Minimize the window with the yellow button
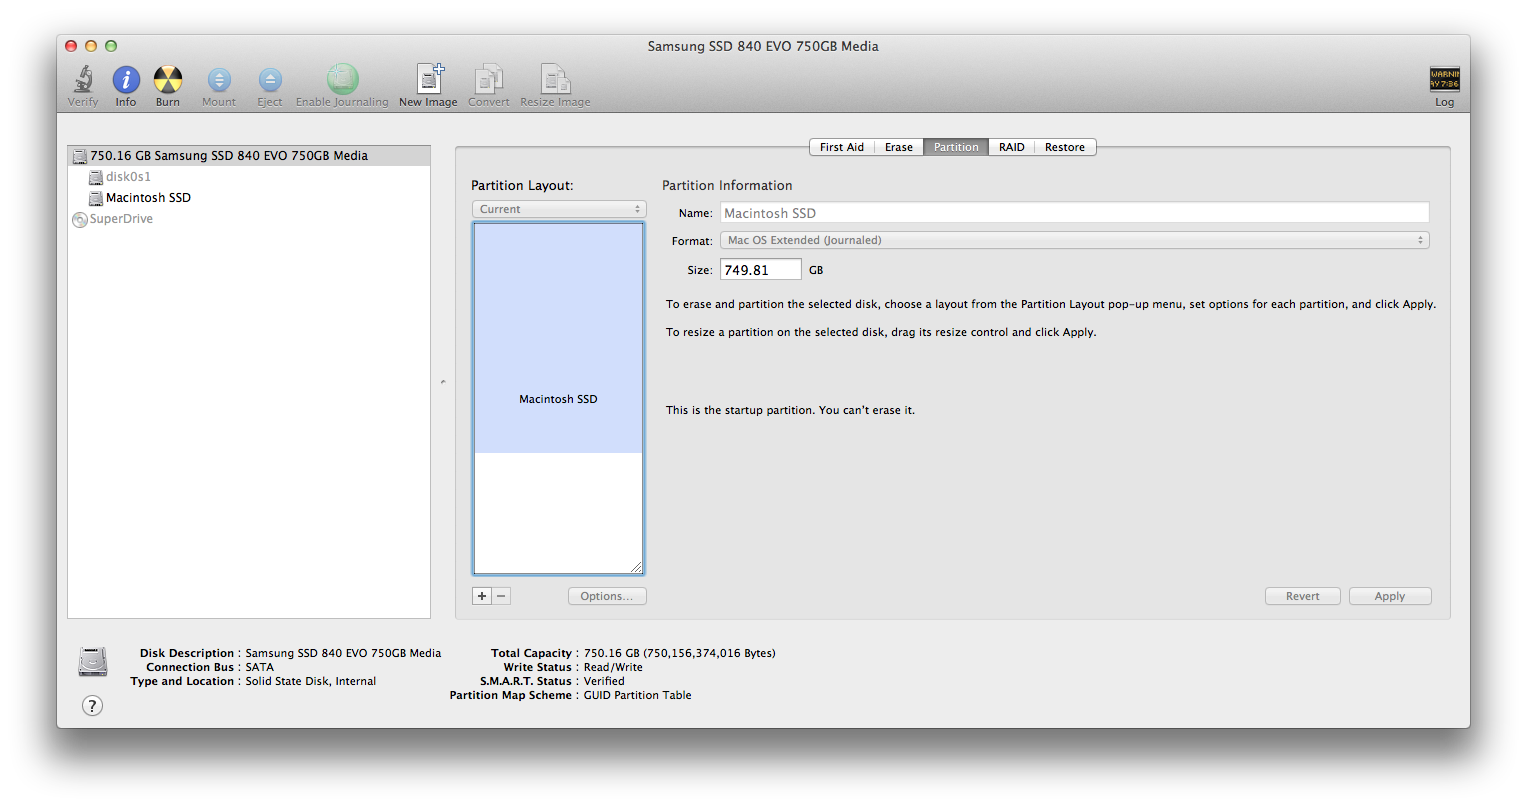The width and height of the screenshot is (1527, 807). pos(91,46)
